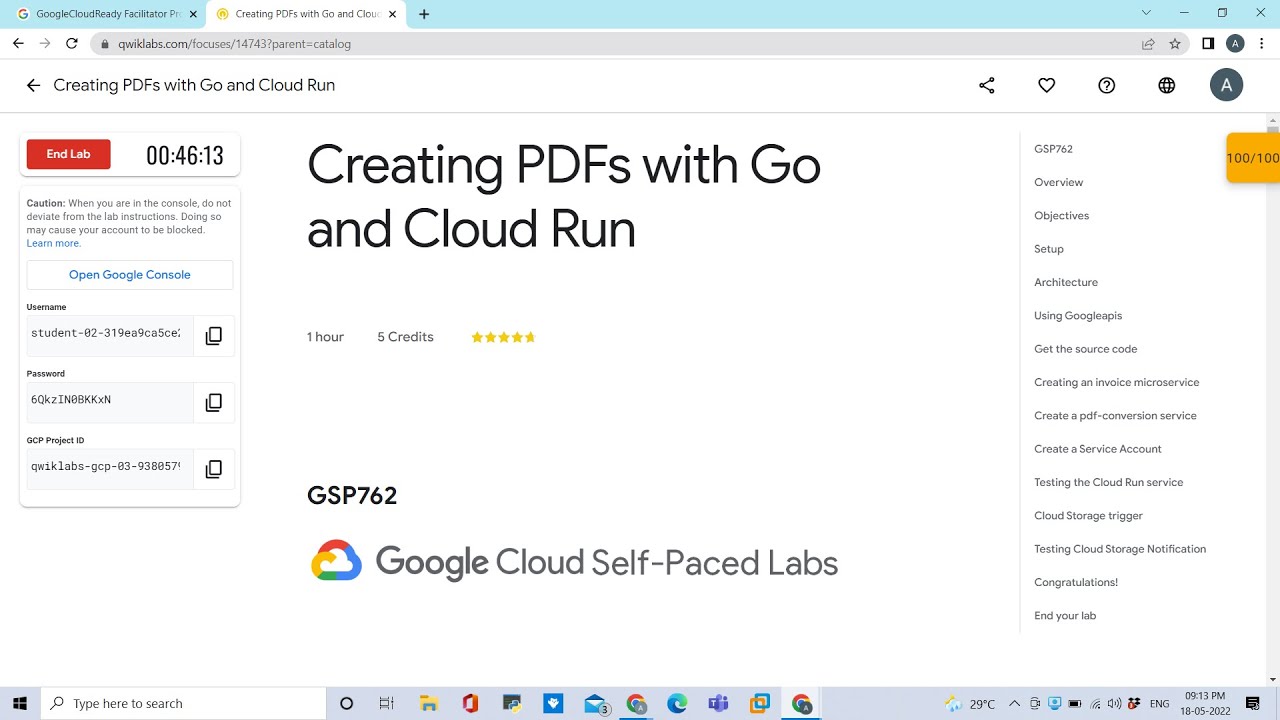Go to Testing Cloud Storage Notification section
Viewport: 1280px width, 720px height.
tap(1120, 549)
